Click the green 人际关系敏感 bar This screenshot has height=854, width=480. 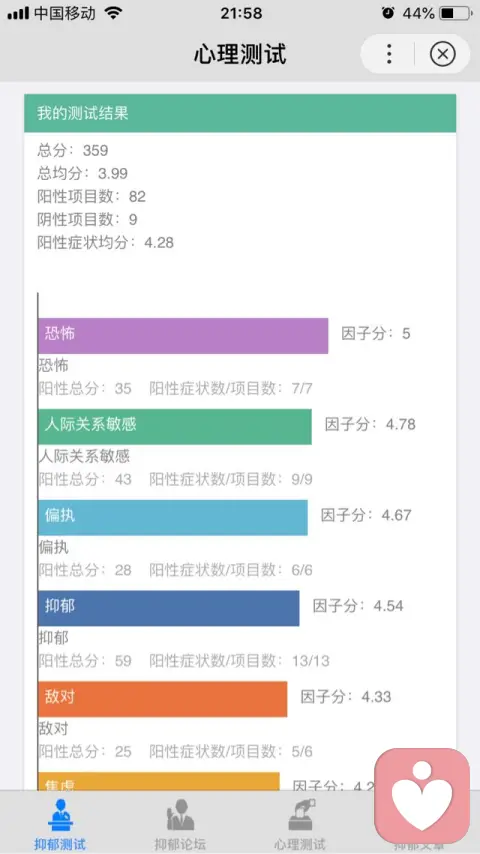pyautogui.click(x=175, y=426)
